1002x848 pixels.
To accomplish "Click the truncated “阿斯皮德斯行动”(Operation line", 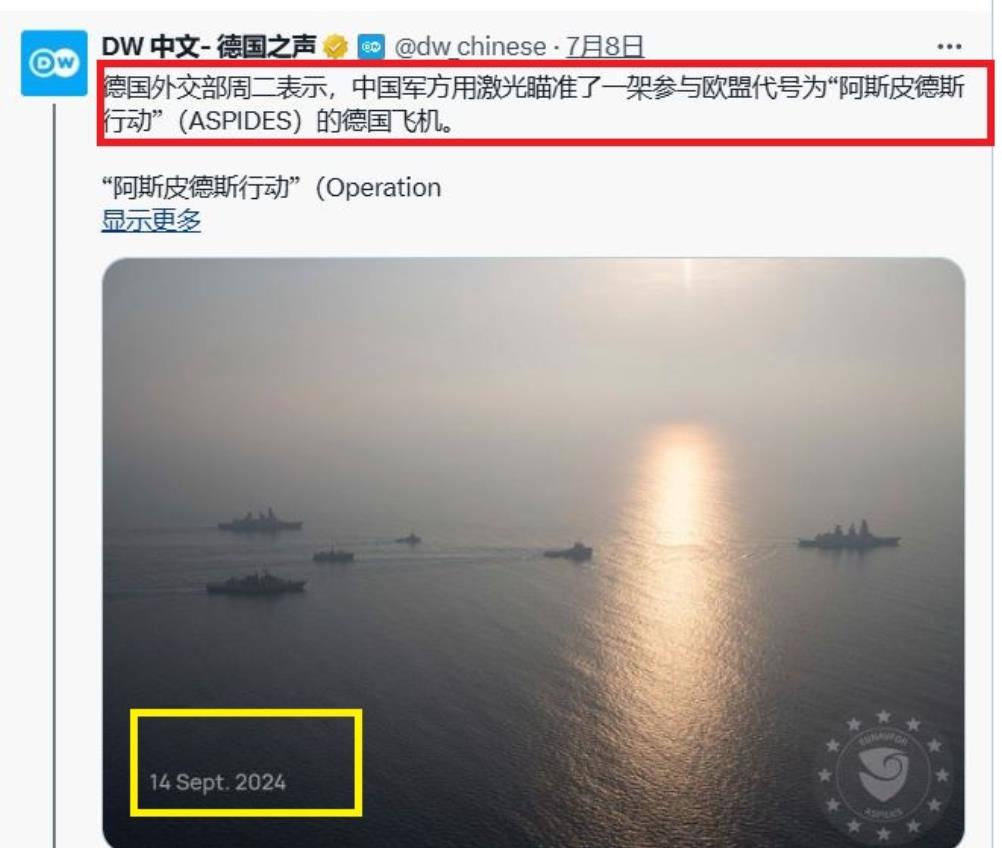I will click(x=272, y=188).
